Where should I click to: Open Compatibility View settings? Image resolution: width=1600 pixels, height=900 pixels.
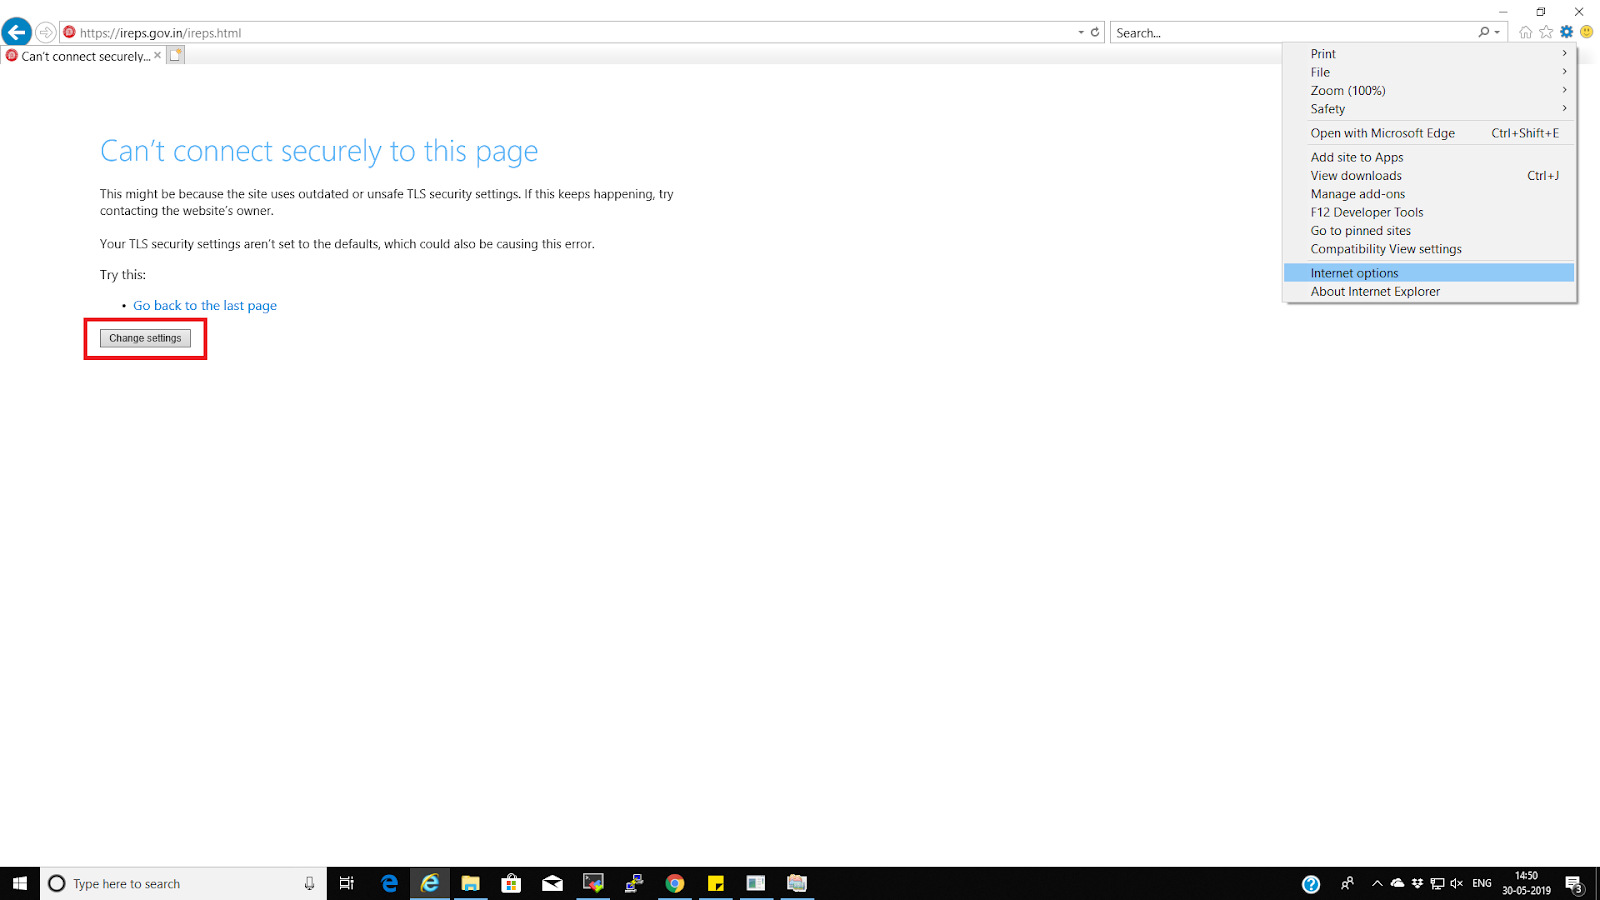pos(1429,249)
